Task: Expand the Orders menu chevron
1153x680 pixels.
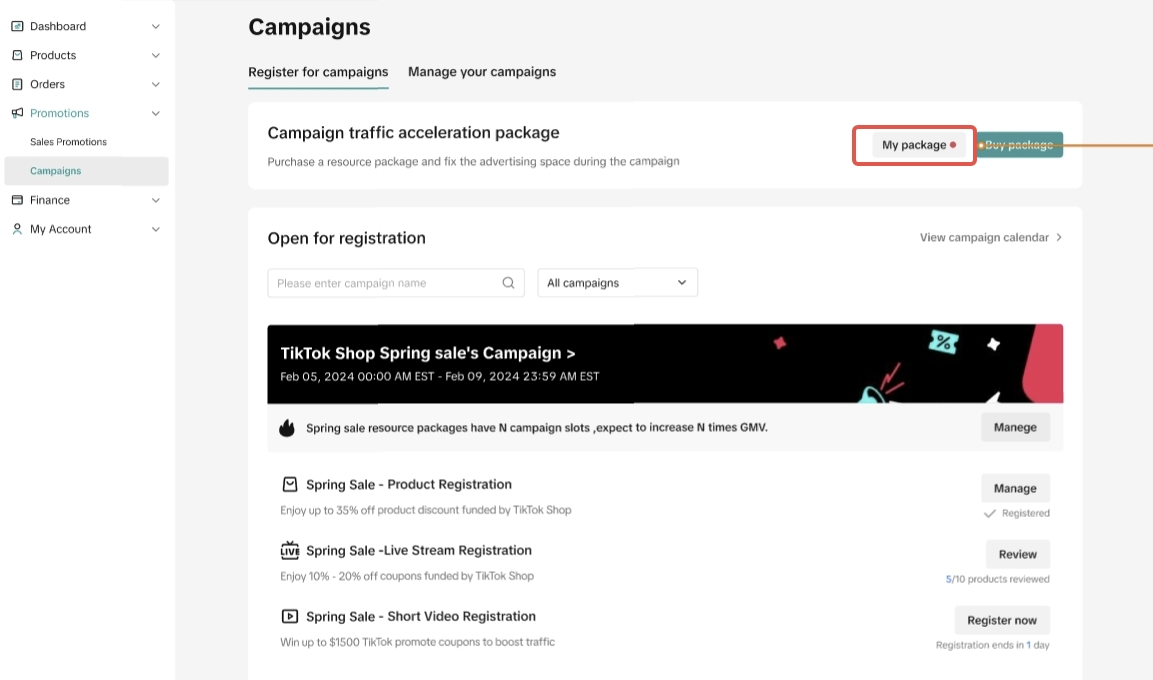Action: (x=155, y=84)
